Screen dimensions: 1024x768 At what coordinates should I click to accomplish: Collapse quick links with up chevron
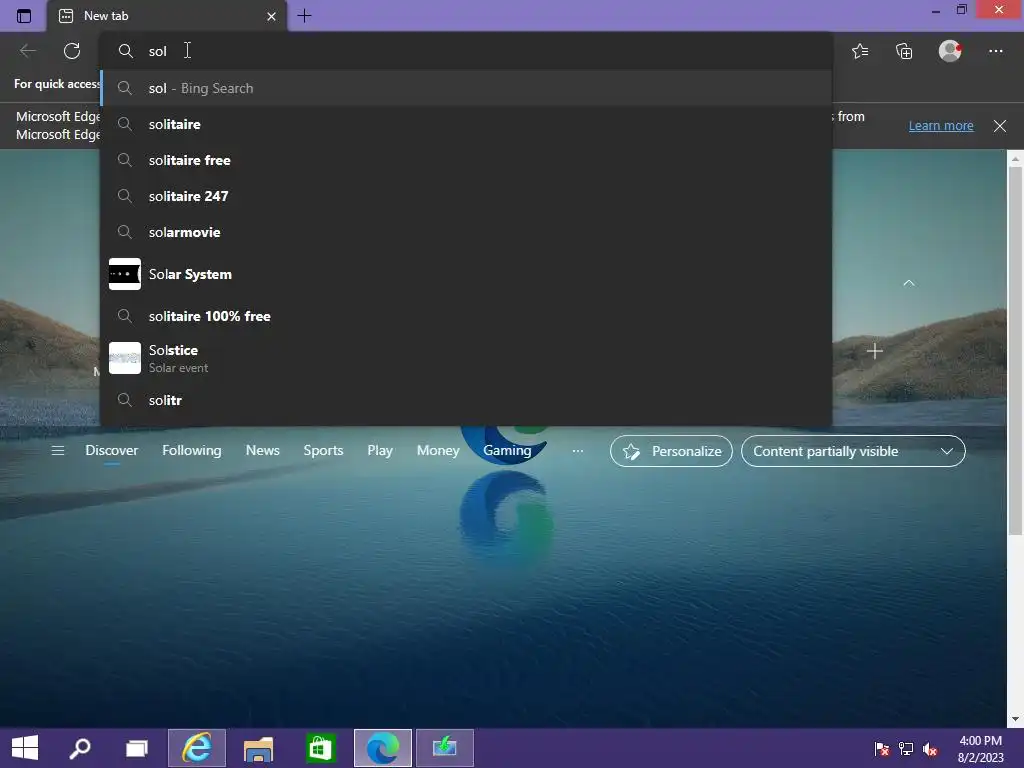908,283
